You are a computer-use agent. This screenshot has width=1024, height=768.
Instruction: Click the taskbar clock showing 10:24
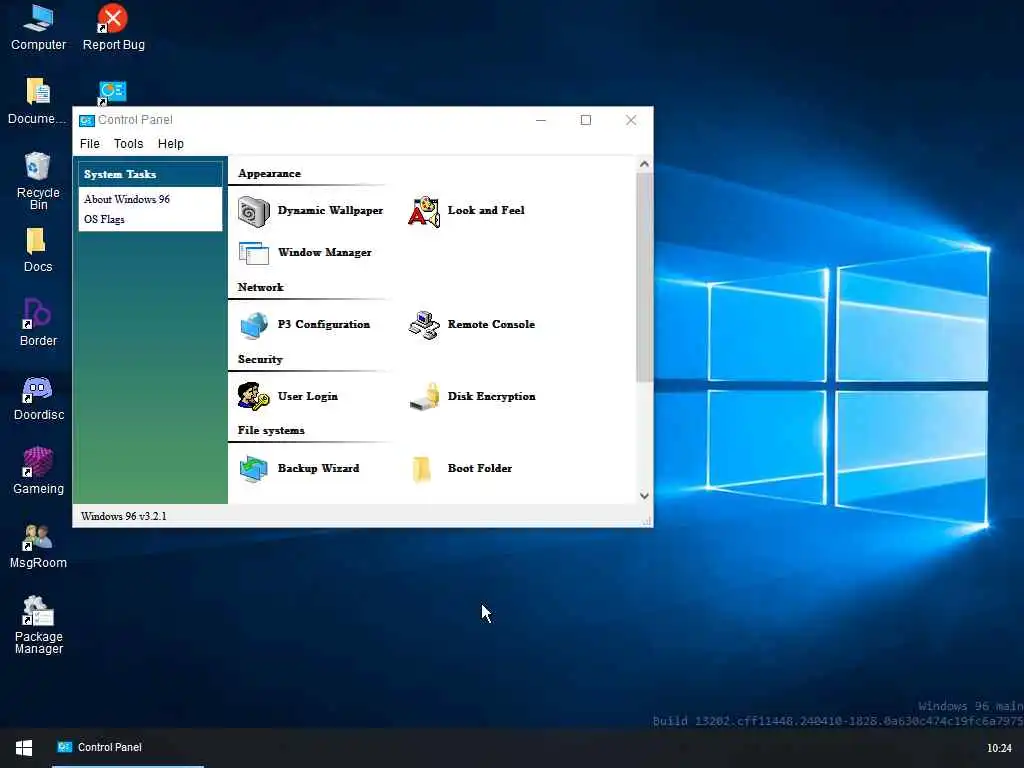[999, 748]
